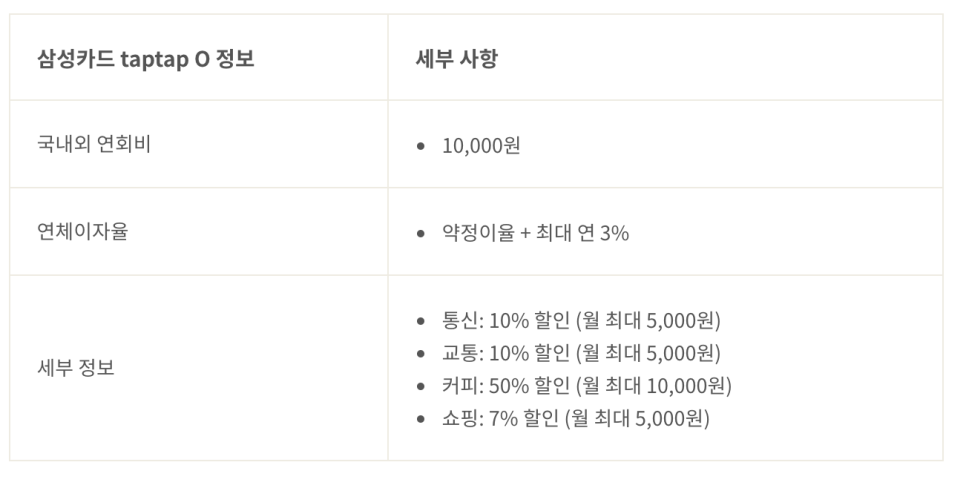The image size is (966, 488).
Task: Click the '약정이율 + 최대 연 3%' text
Action: (535, 234)
